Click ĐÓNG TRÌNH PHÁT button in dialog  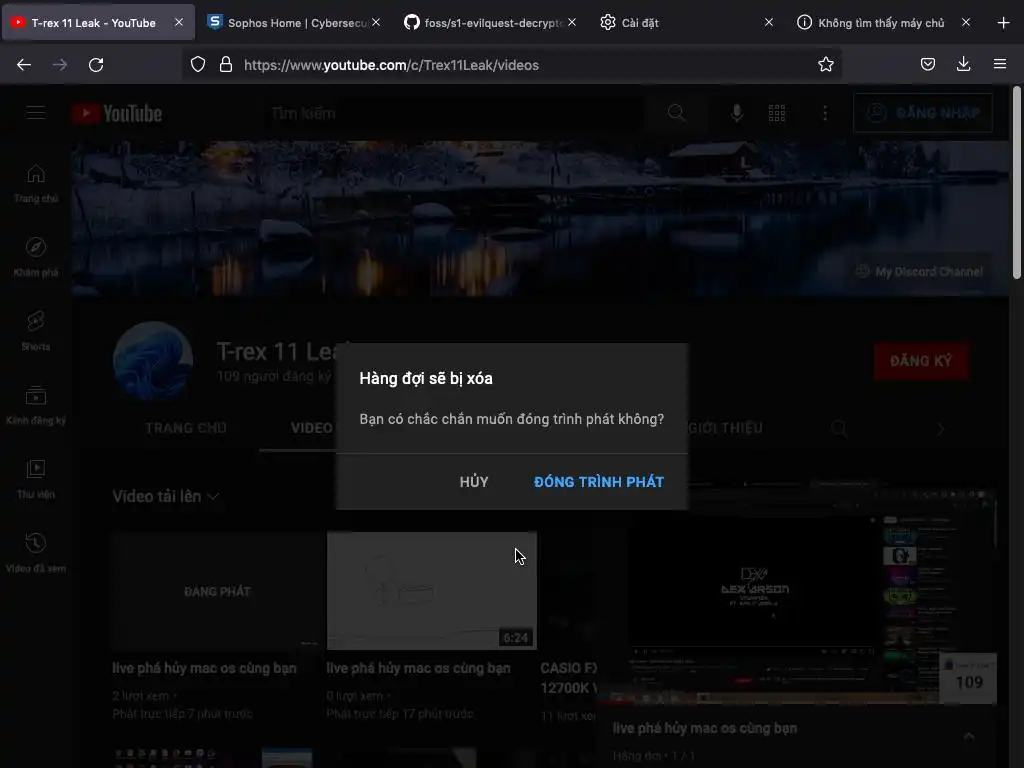coord(599,482)
